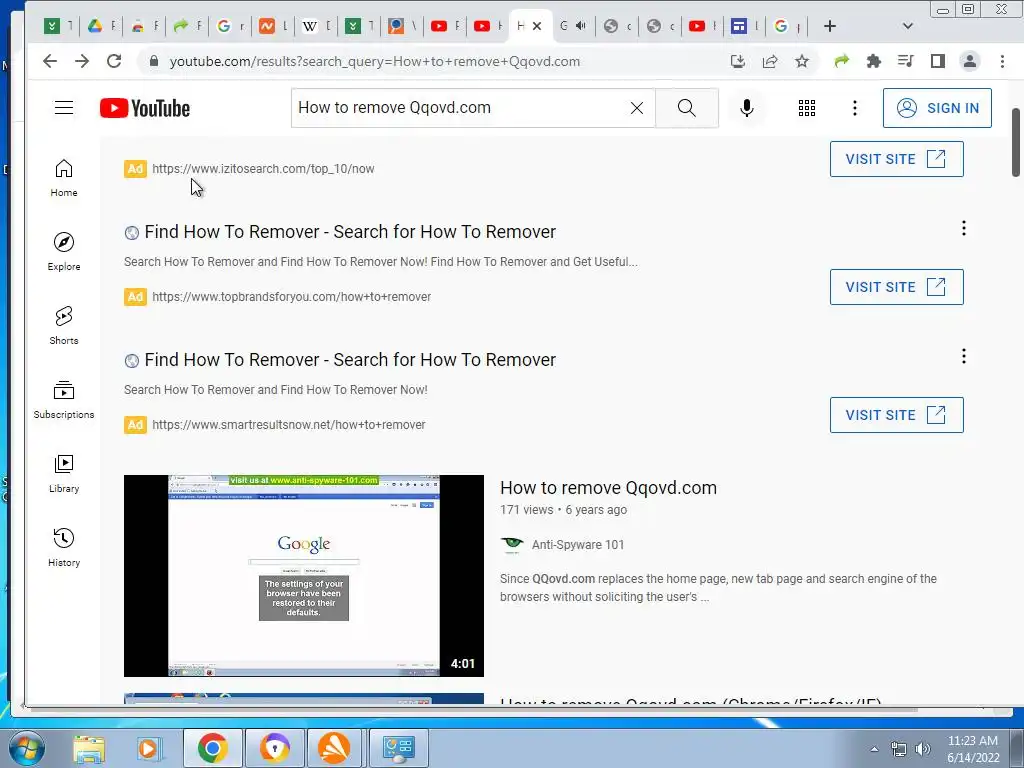Screen dimensions: 1024x768
Task: Show hidden system tray icons arrow
Action: click(x=874, y=748)
